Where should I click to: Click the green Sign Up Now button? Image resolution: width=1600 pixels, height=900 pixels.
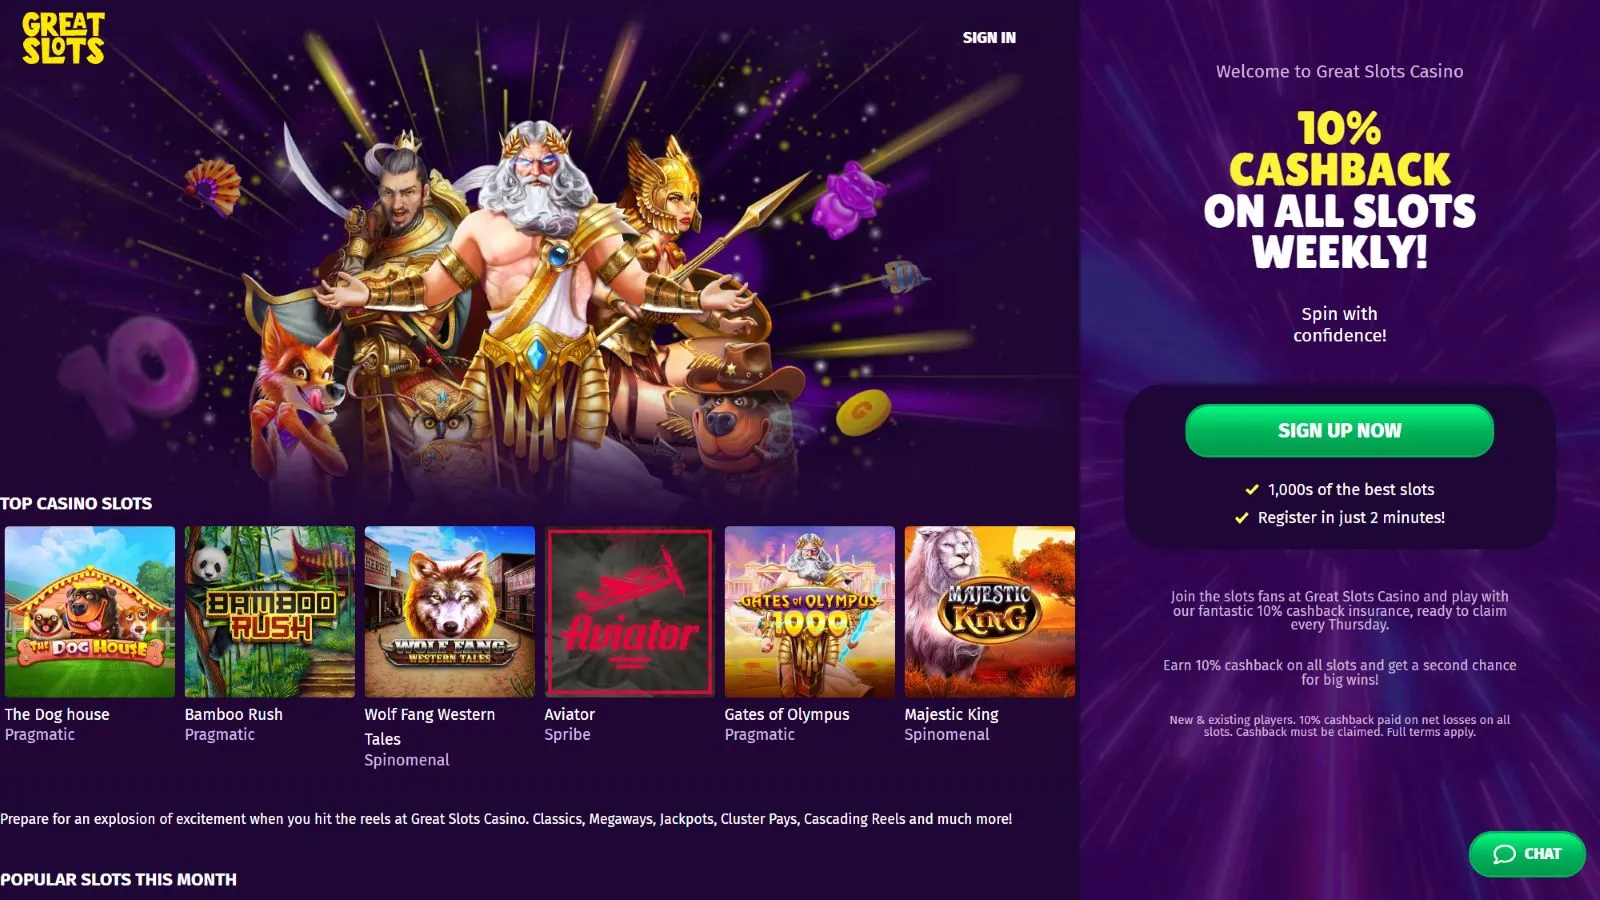[x=1339, y=431]
